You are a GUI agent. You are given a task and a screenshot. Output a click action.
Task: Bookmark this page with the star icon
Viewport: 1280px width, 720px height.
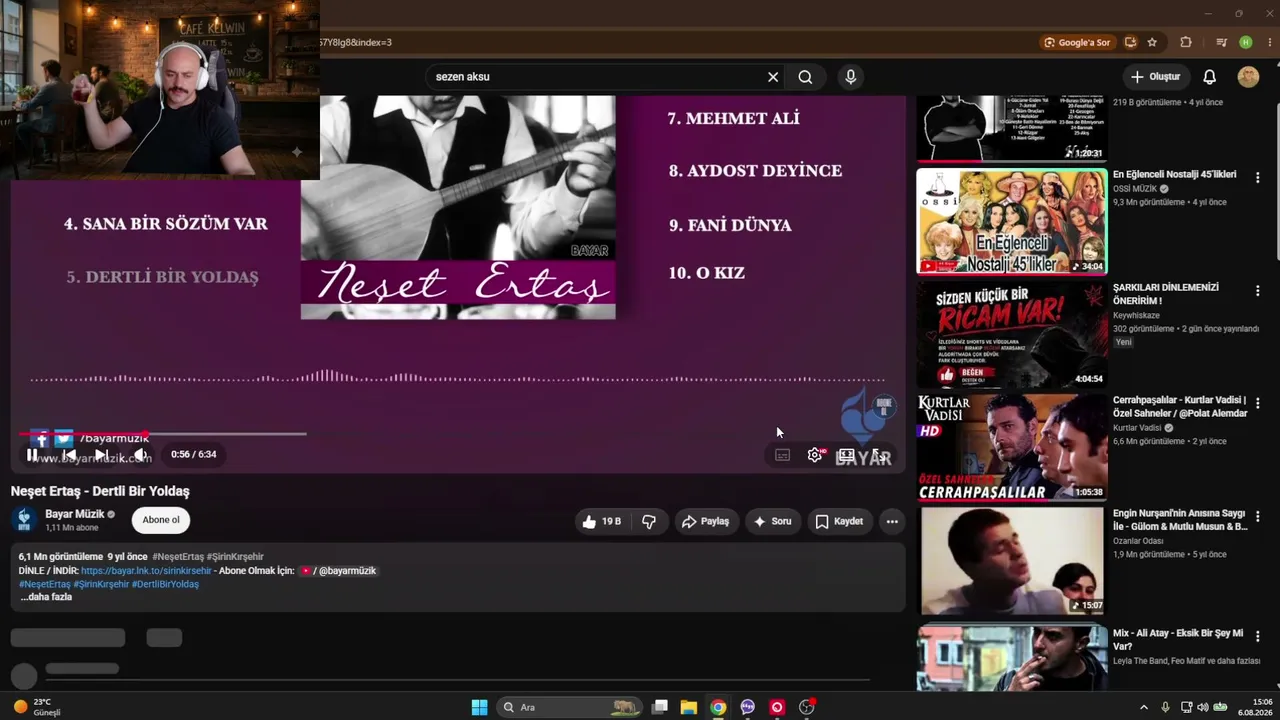tap(1152, 43)
